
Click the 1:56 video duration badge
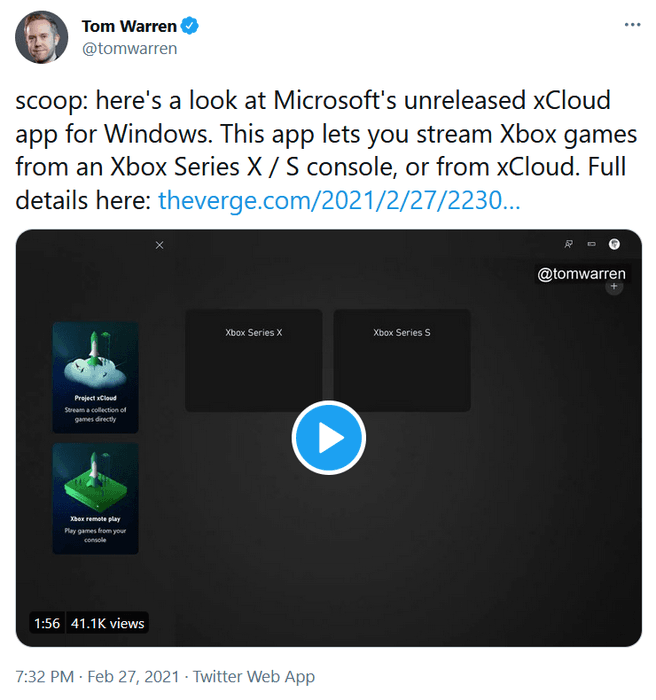coord(47,623)
